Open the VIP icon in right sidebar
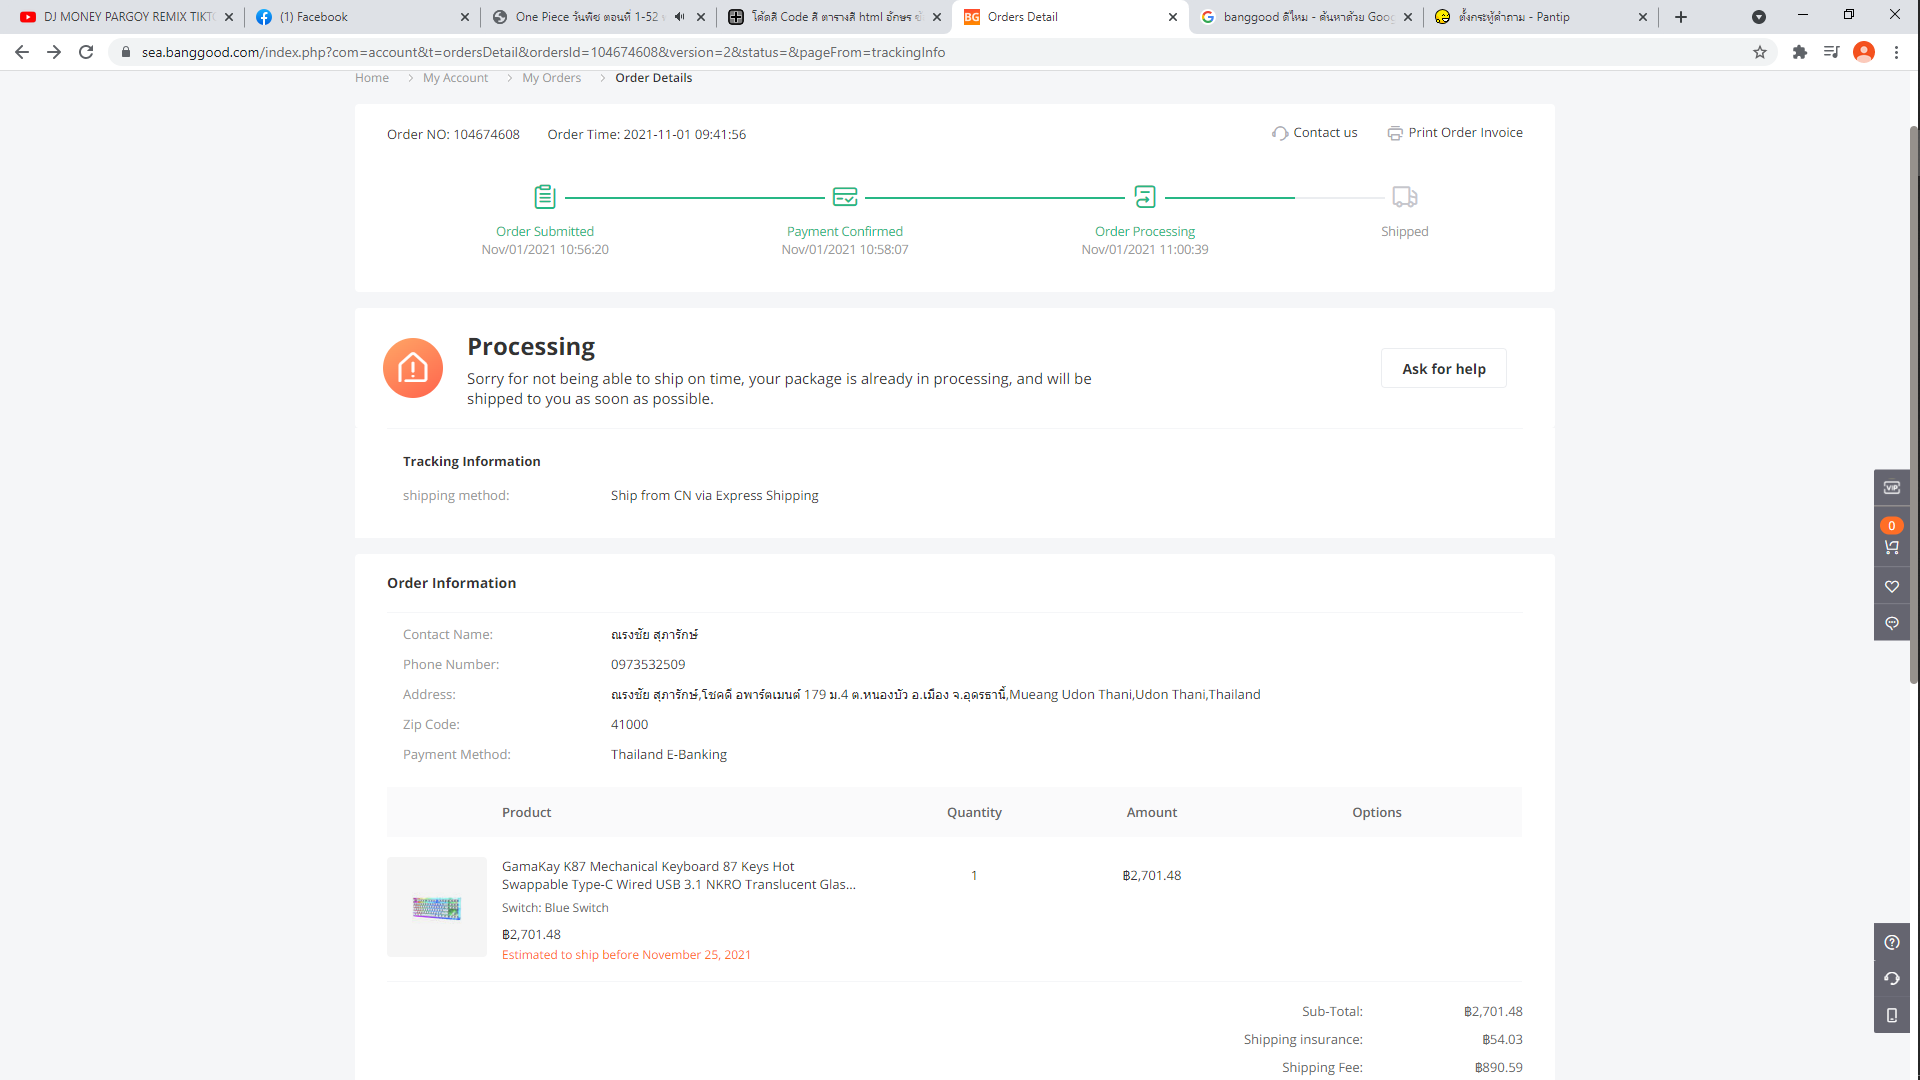 (1892, 488)
